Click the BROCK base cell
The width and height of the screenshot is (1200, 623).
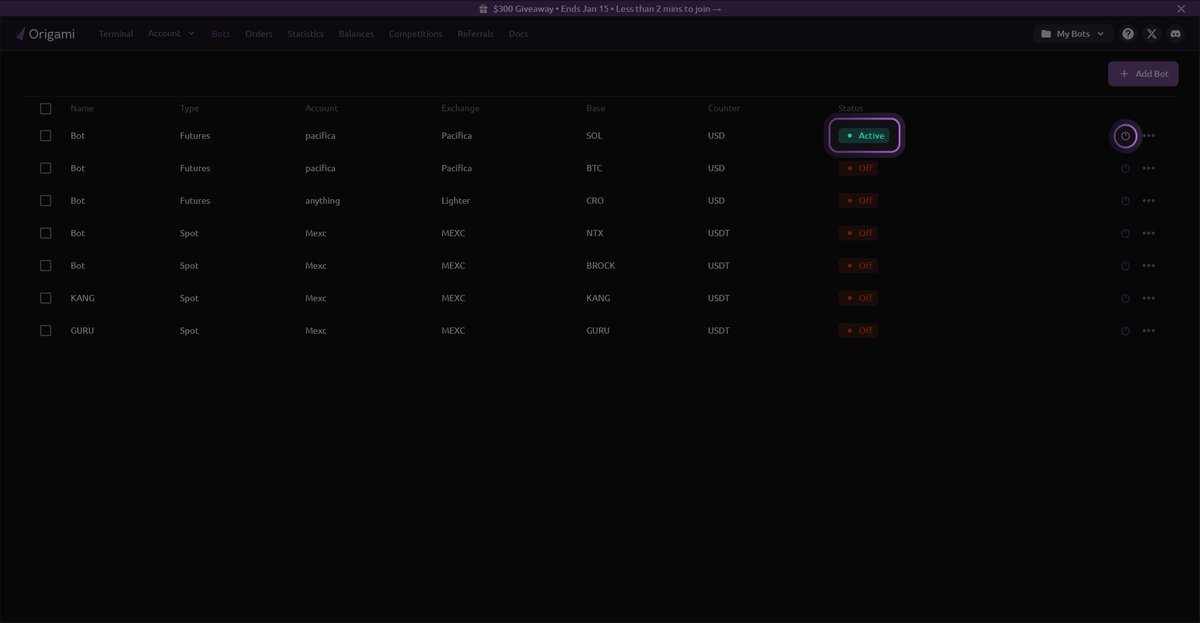coord(601,266)
